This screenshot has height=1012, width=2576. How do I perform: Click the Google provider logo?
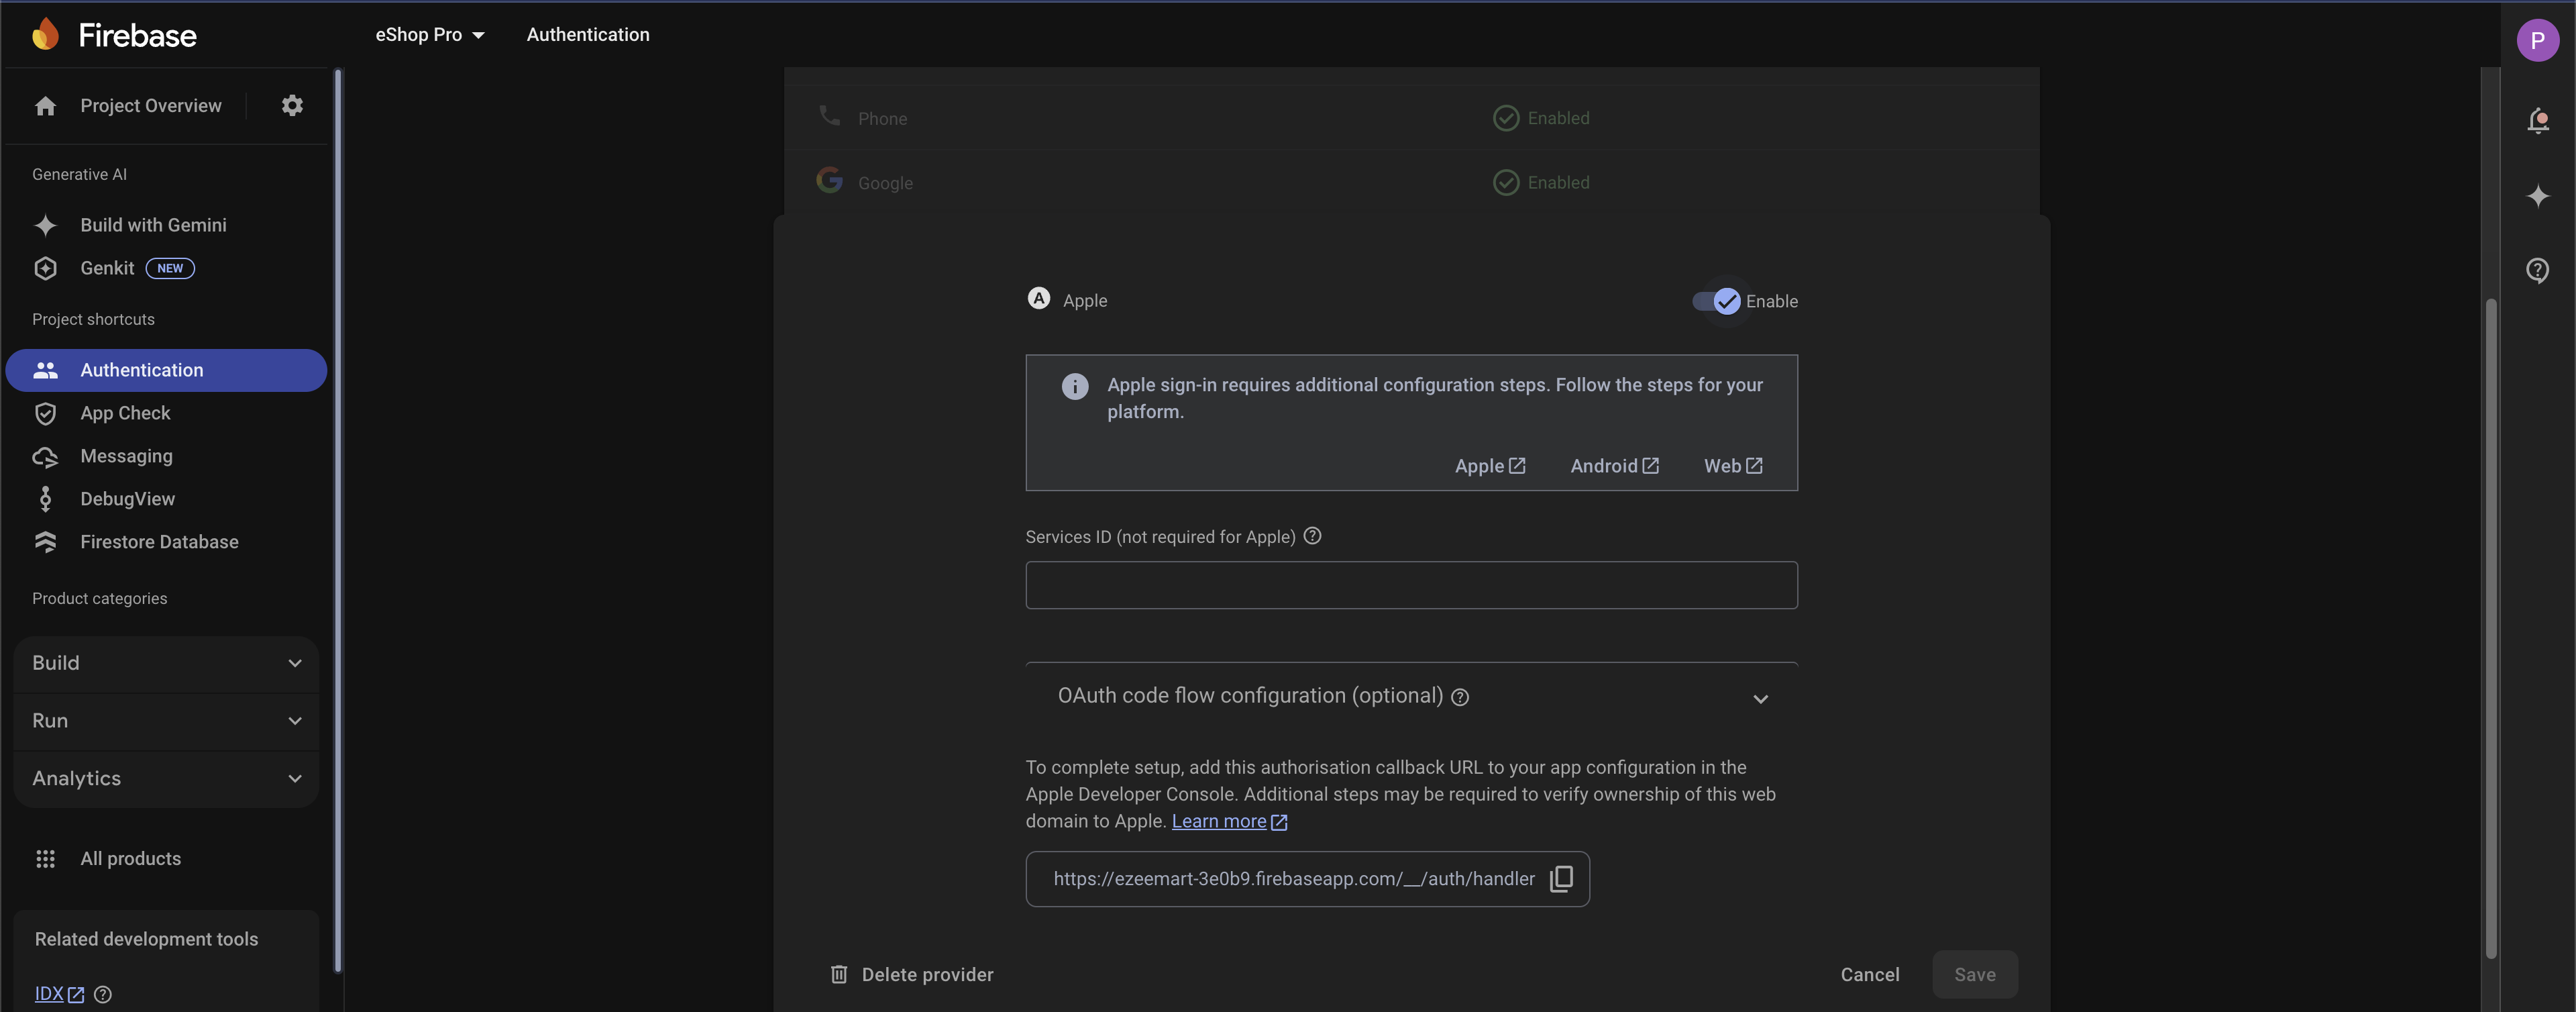[x=829, y=180]
